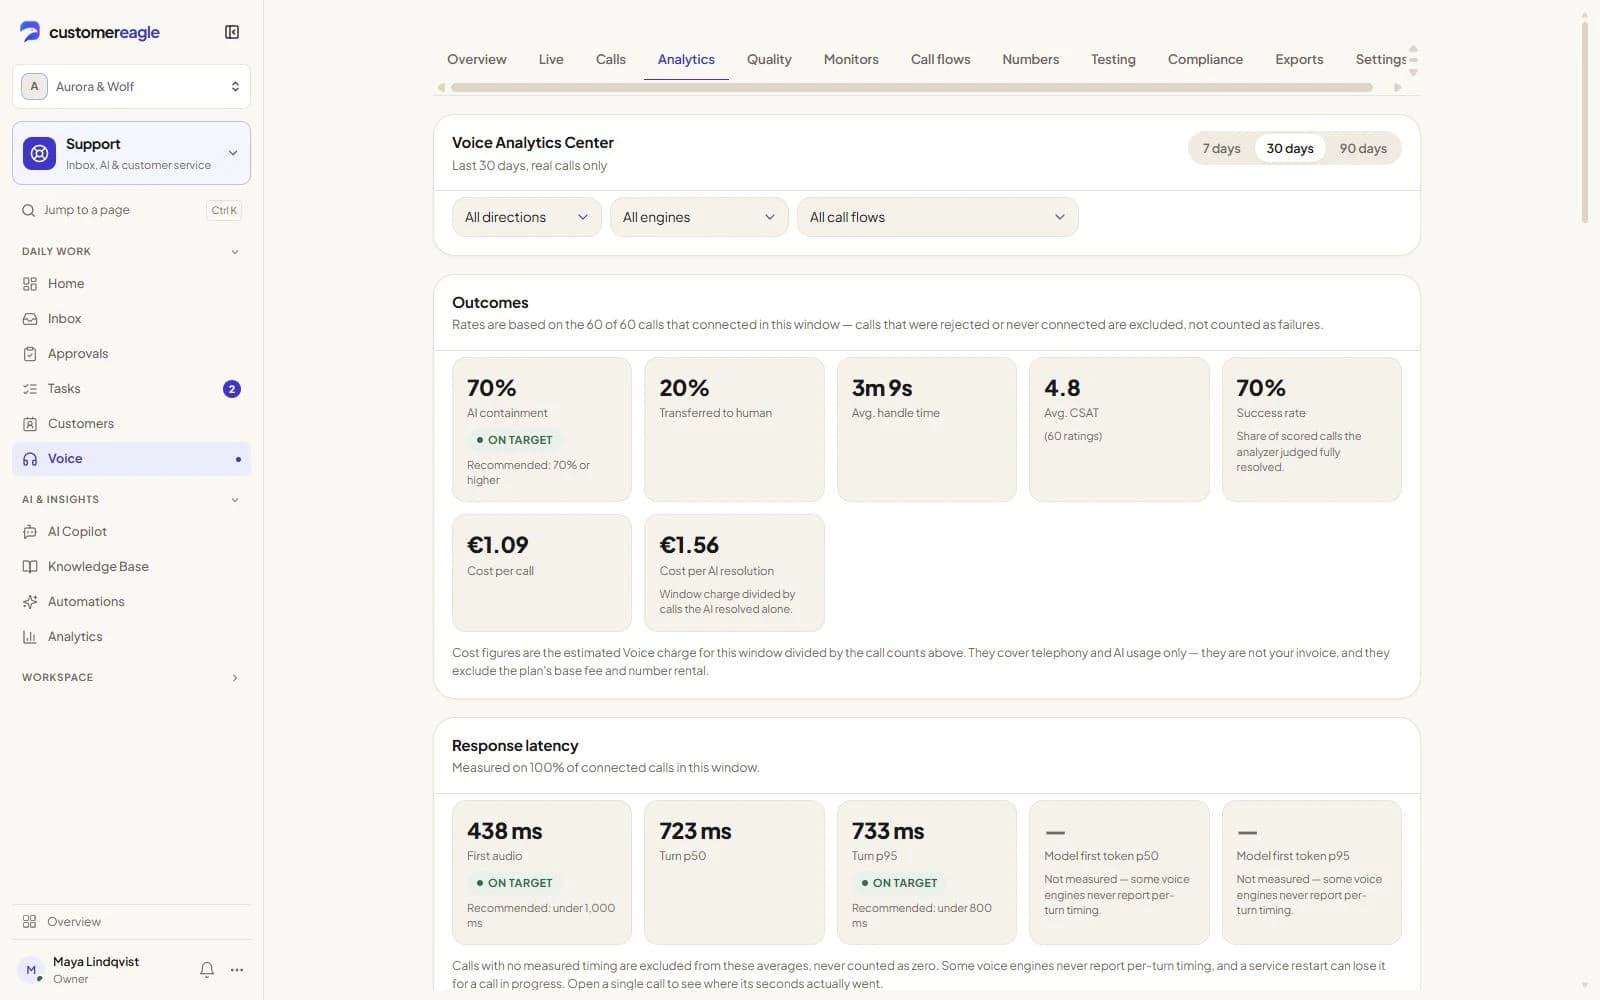Open the Exports tab

pos(1299,60)
